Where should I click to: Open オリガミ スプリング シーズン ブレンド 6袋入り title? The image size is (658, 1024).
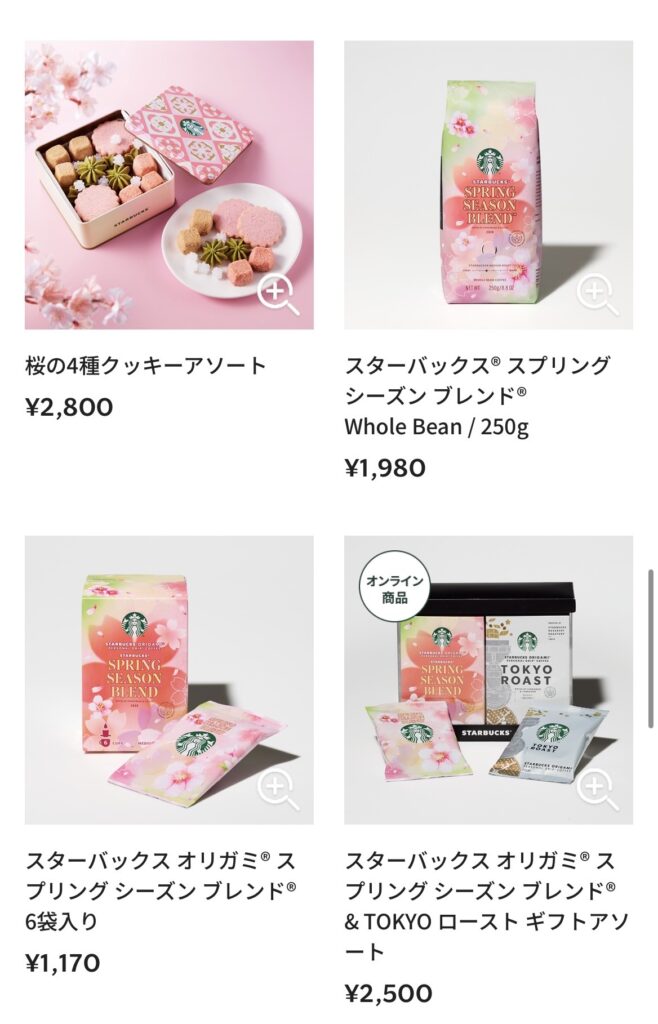[x=161, y=891]
